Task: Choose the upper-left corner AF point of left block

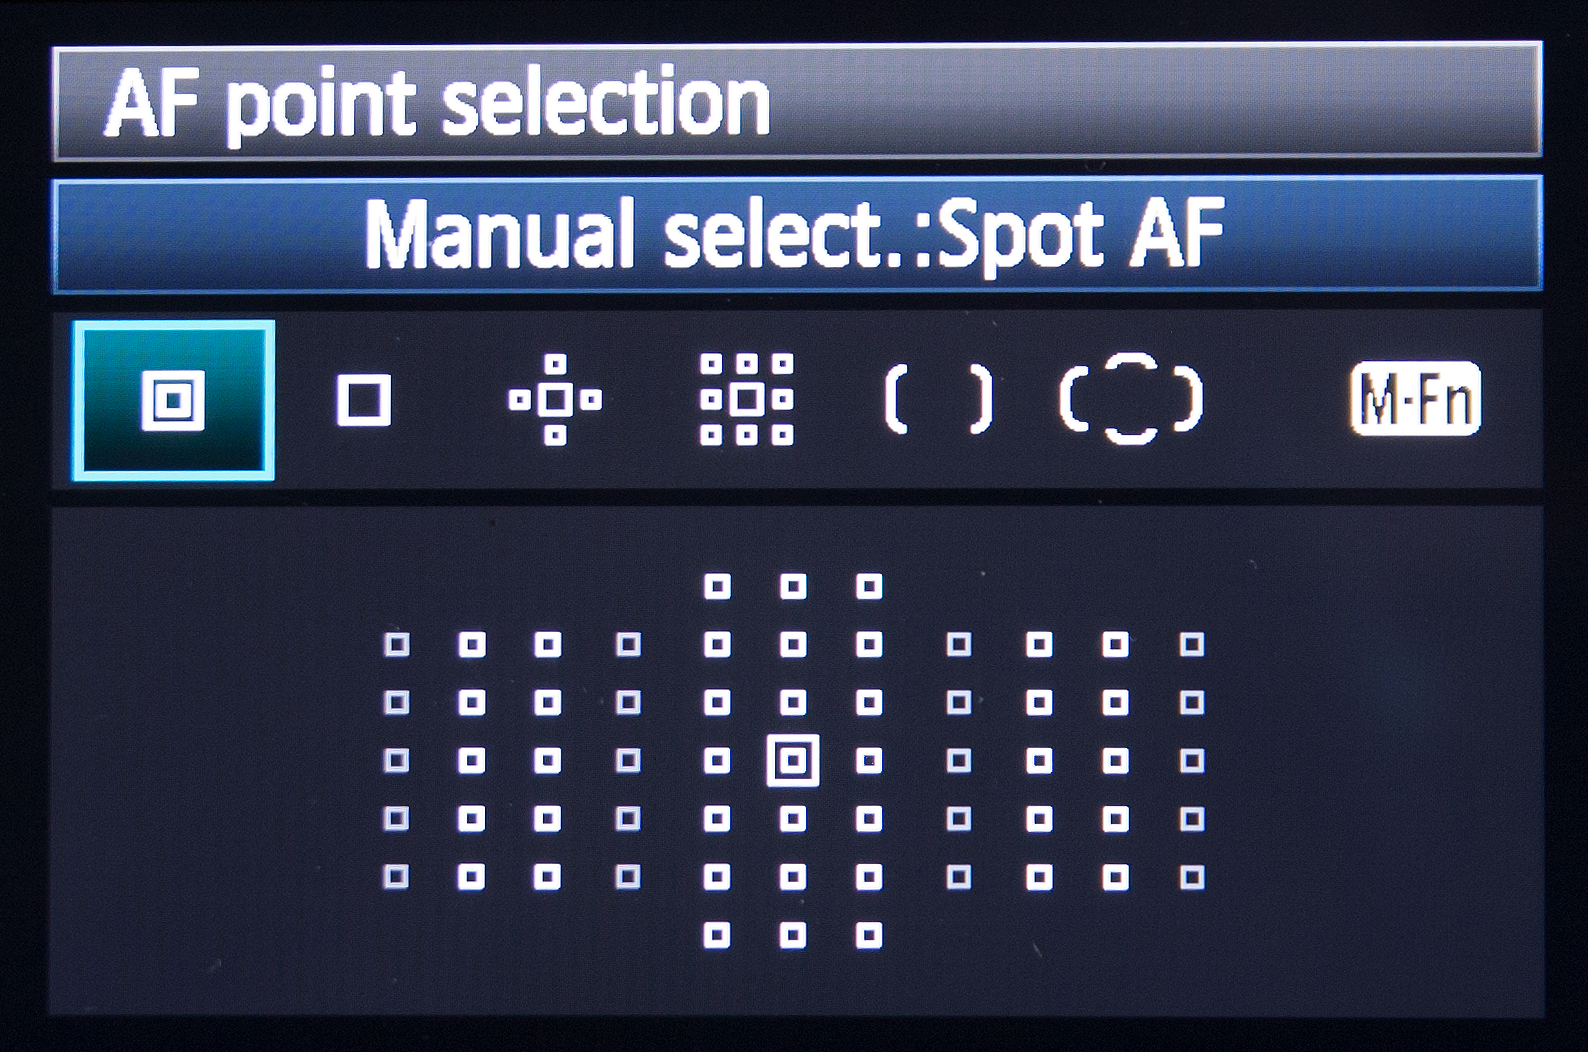Action: (397, 645)
